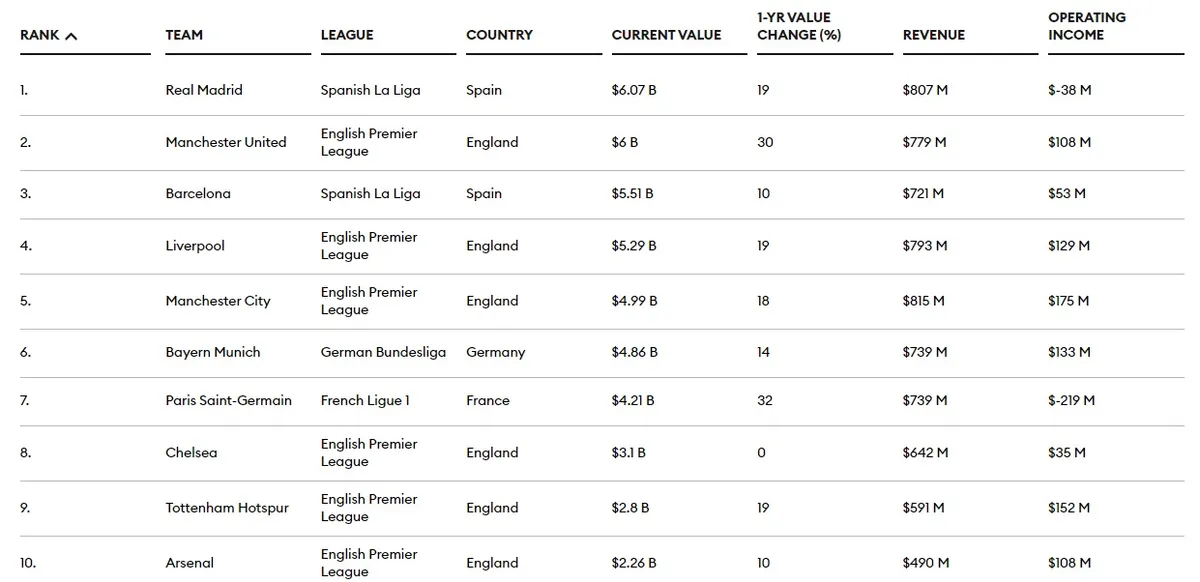Select the Tottenham Hotspur team name
Viewport: 1200px width, 582px height.
click(227, 508)
